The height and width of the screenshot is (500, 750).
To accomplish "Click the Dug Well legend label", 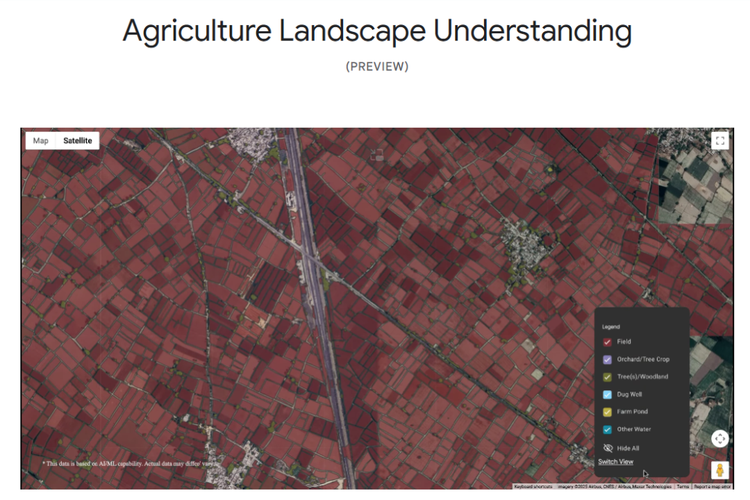I will 629,394.
